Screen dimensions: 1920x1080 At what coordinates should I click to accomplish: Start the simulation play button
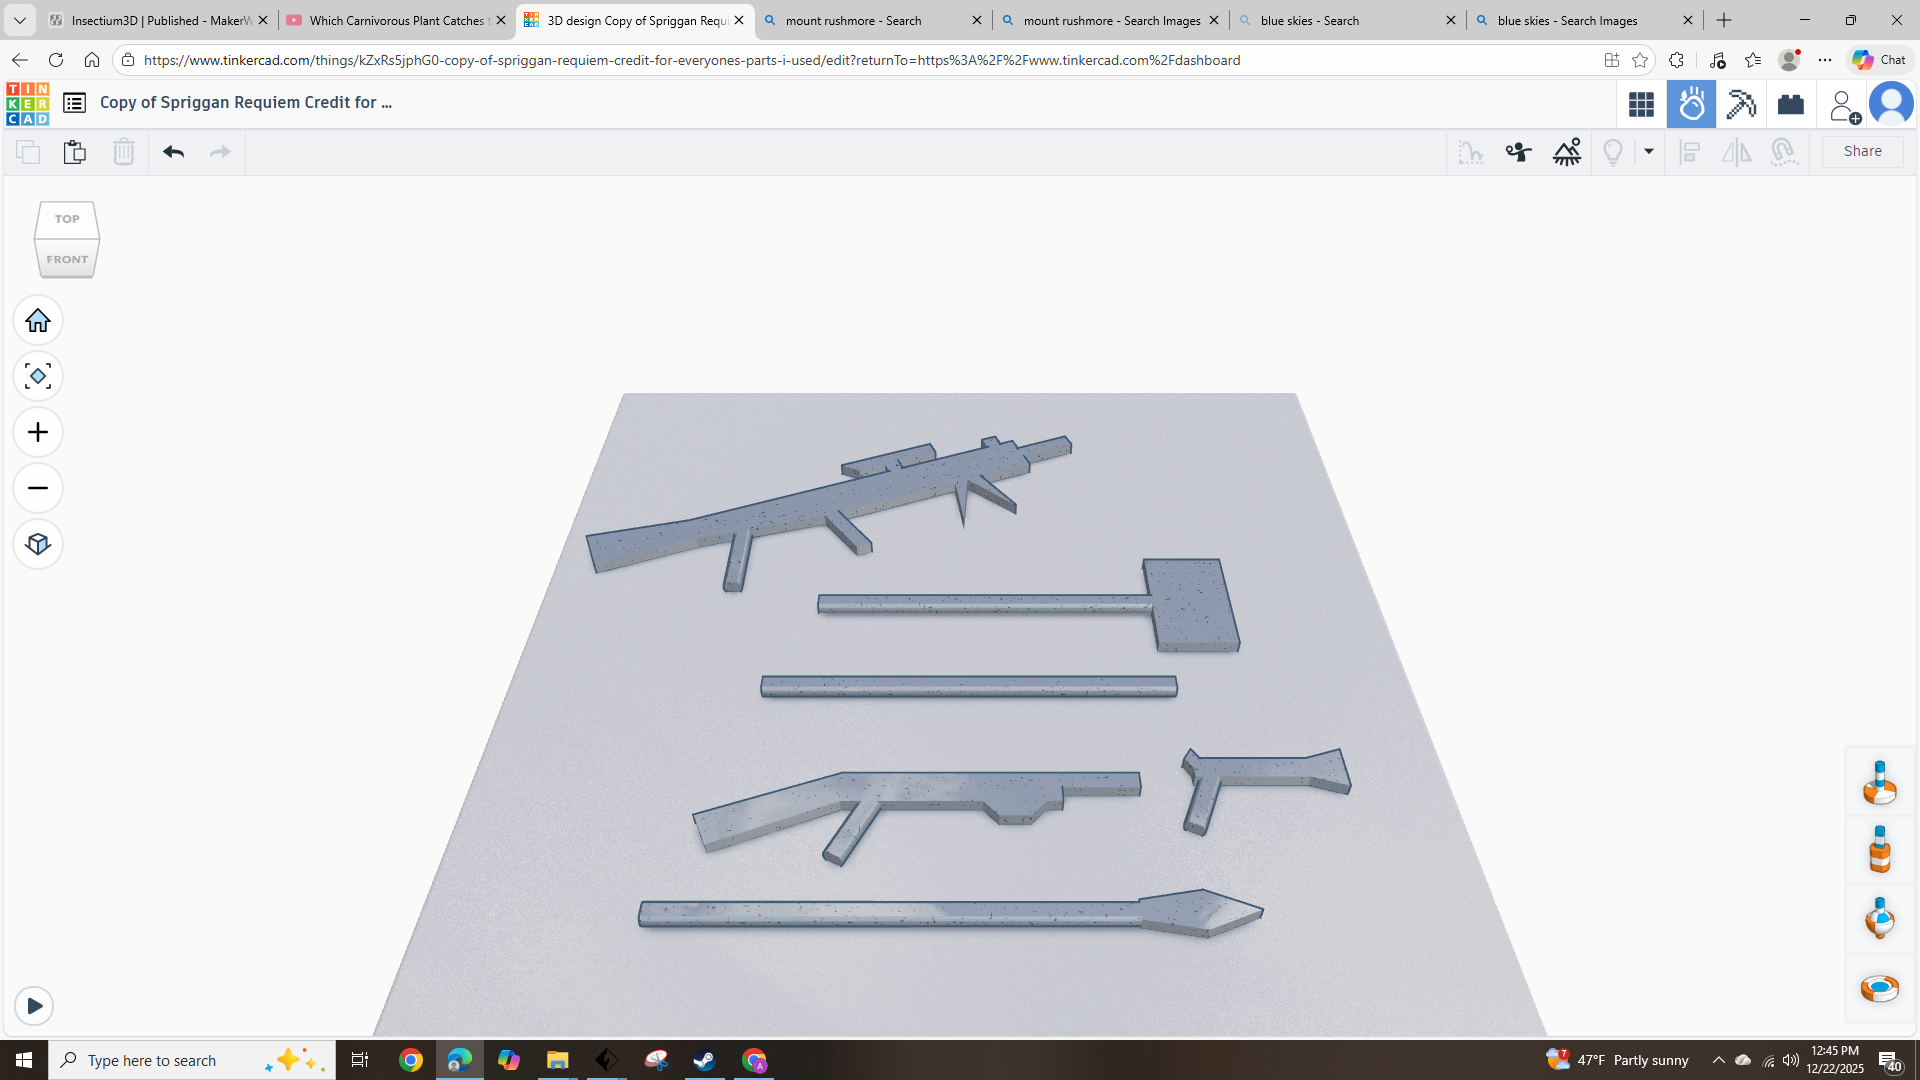[x=34, y=1006]
